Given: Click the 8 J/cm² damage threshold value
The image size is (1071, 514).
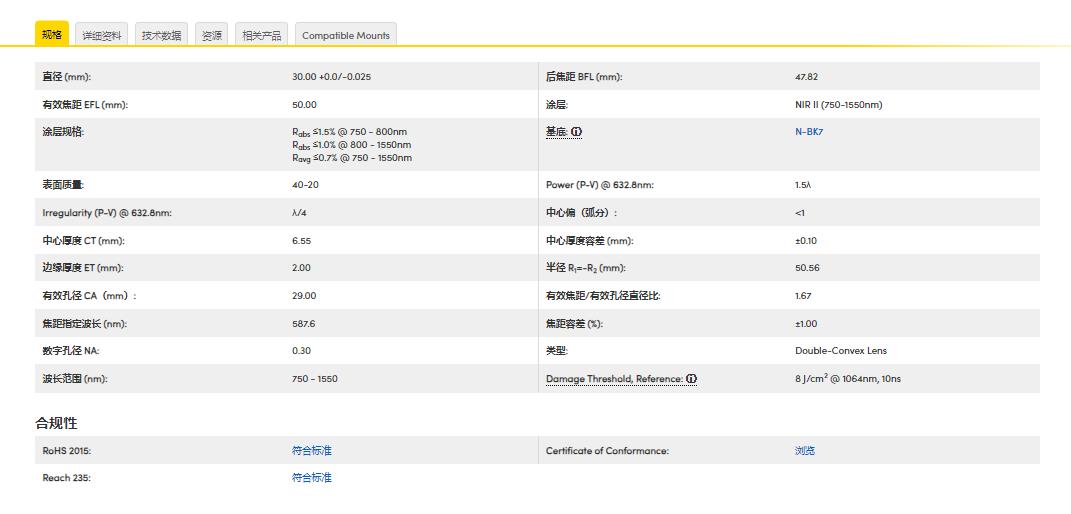Looking at the screenshot, I should click(x=847, y=379).
